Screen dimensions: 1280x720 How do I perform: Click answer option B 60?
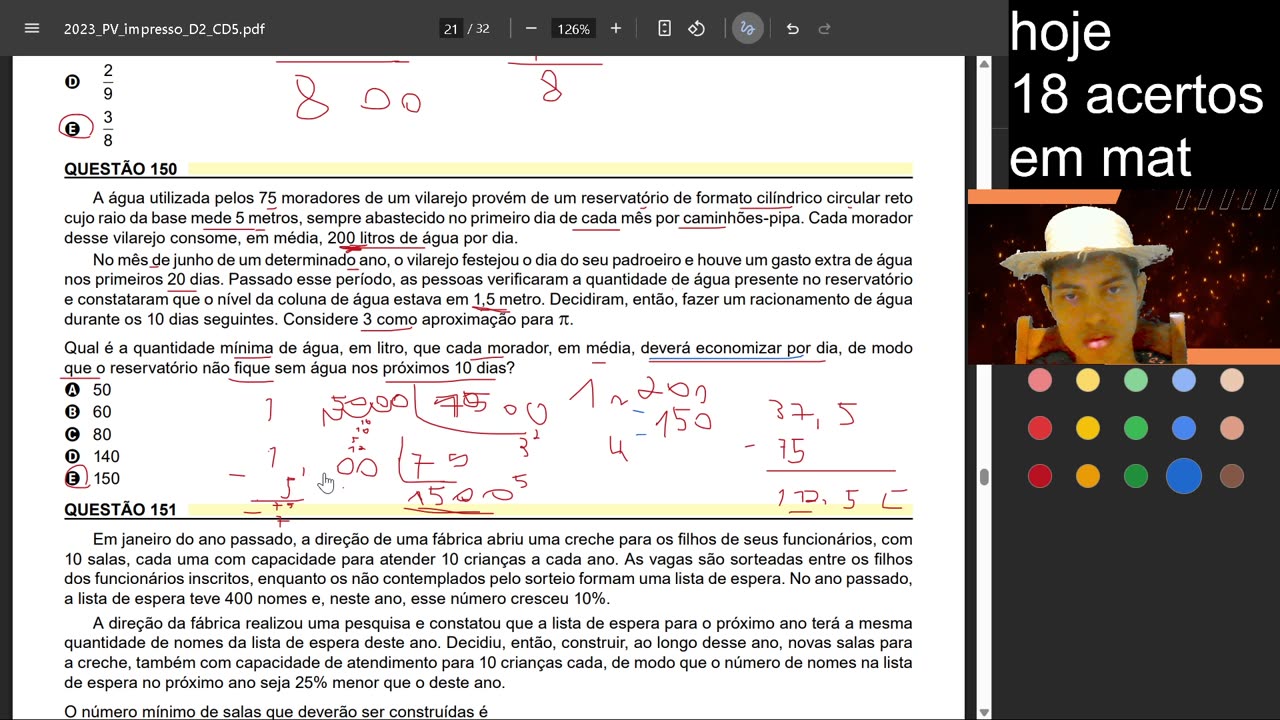pyautogui.click(x=88, y=412)
